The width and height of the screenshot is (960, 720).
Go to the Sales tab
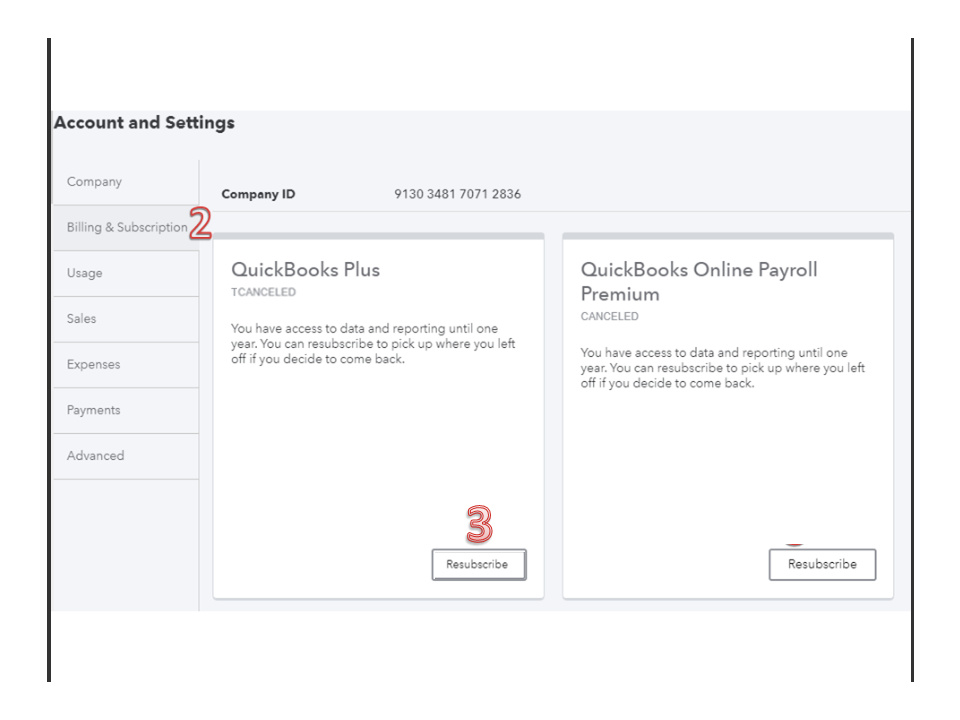[x=82, y=319]
